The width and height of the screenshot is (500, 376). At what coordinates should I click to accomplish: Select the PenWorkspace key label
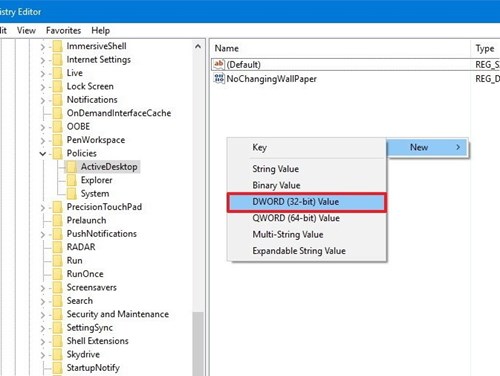point(96,140)
